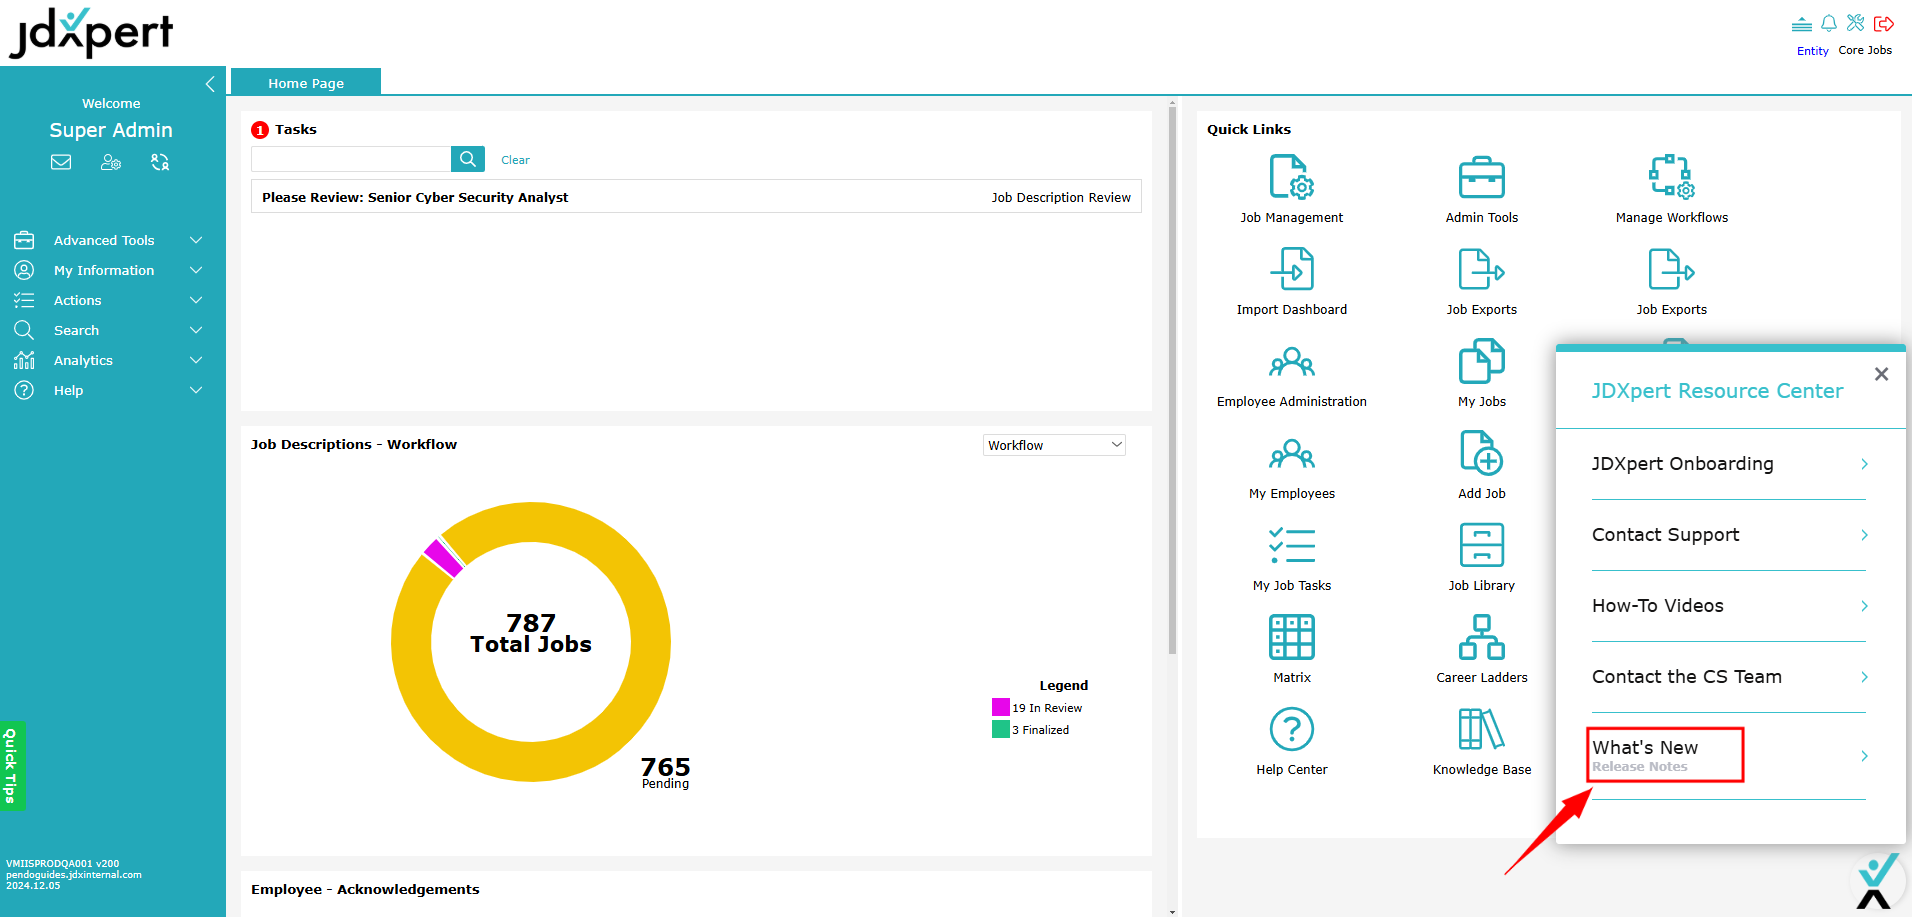The width and height of the screenshot is (1912, 917).
Task: Close the JDXpert Resource Center panel
Action: click(x=1881, y=374)
